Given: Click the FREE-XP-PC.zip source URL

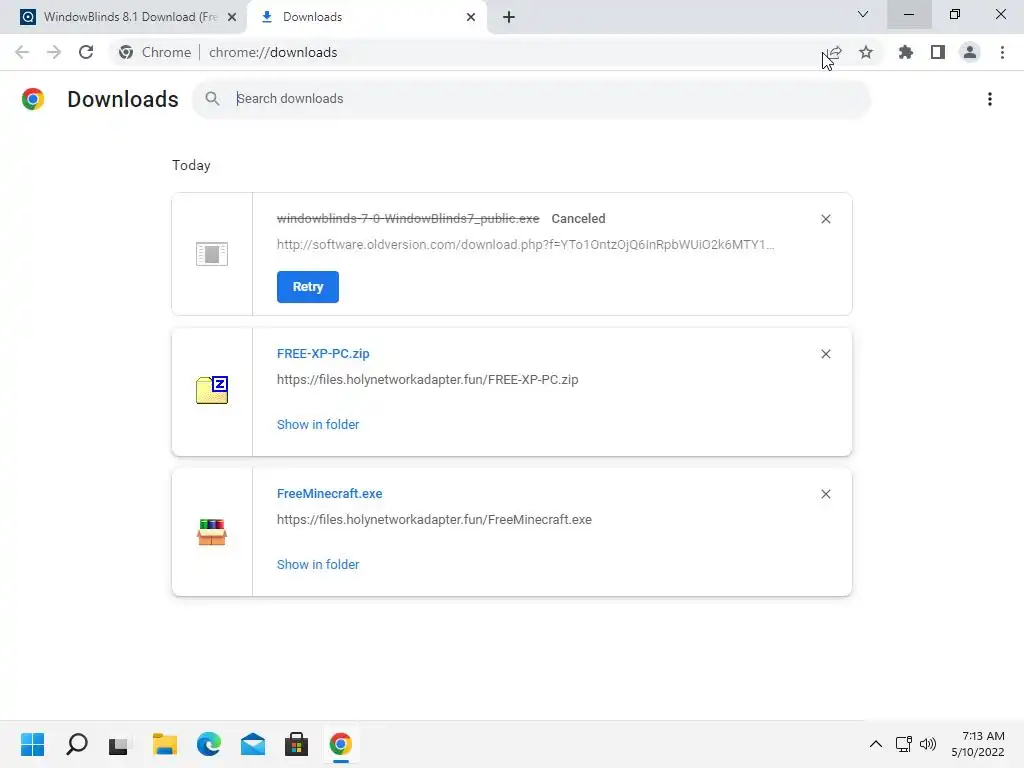Looking at the screenshot, I should (428, 379).
